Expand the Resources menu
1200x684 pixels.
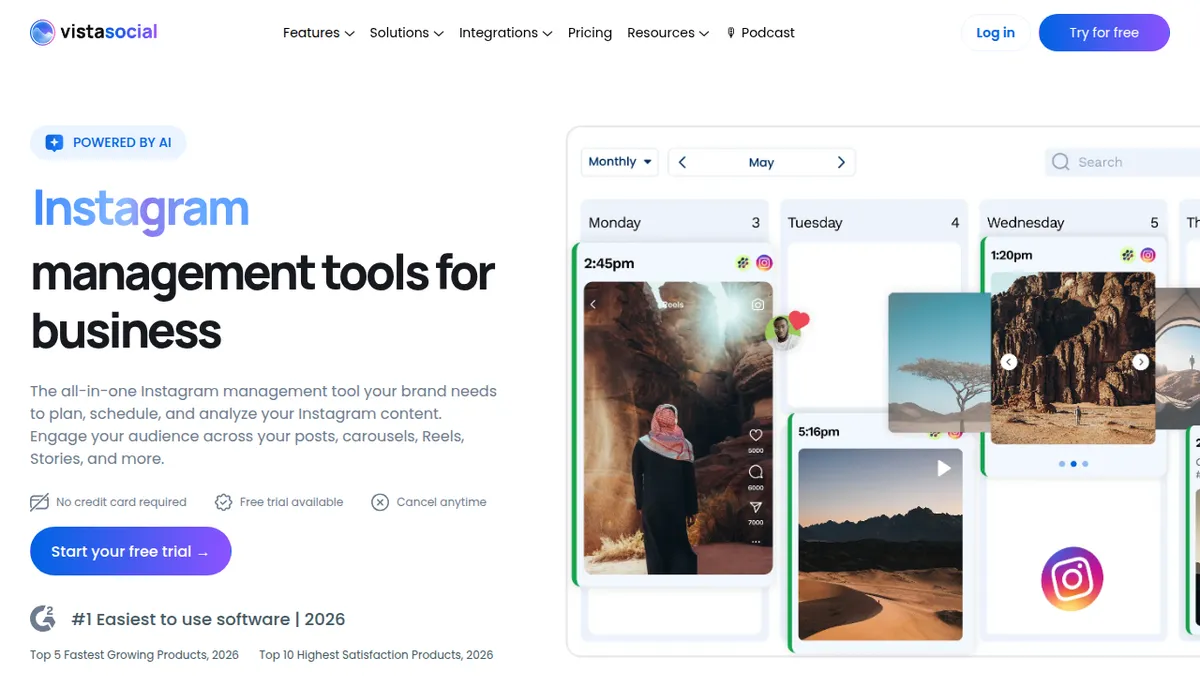click(x=668, y=33)
